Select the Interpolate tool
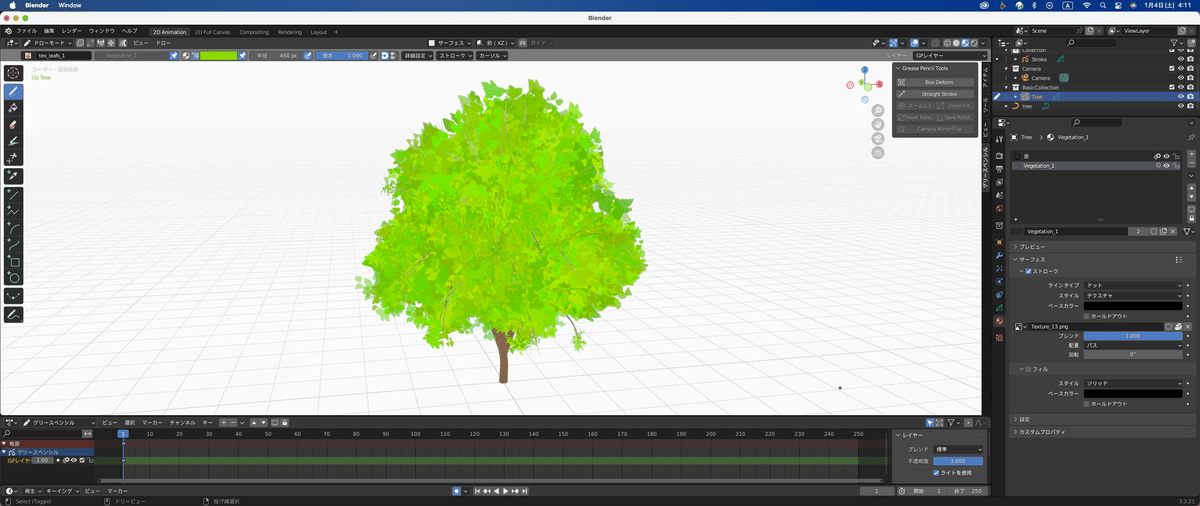 pos(14,296)
